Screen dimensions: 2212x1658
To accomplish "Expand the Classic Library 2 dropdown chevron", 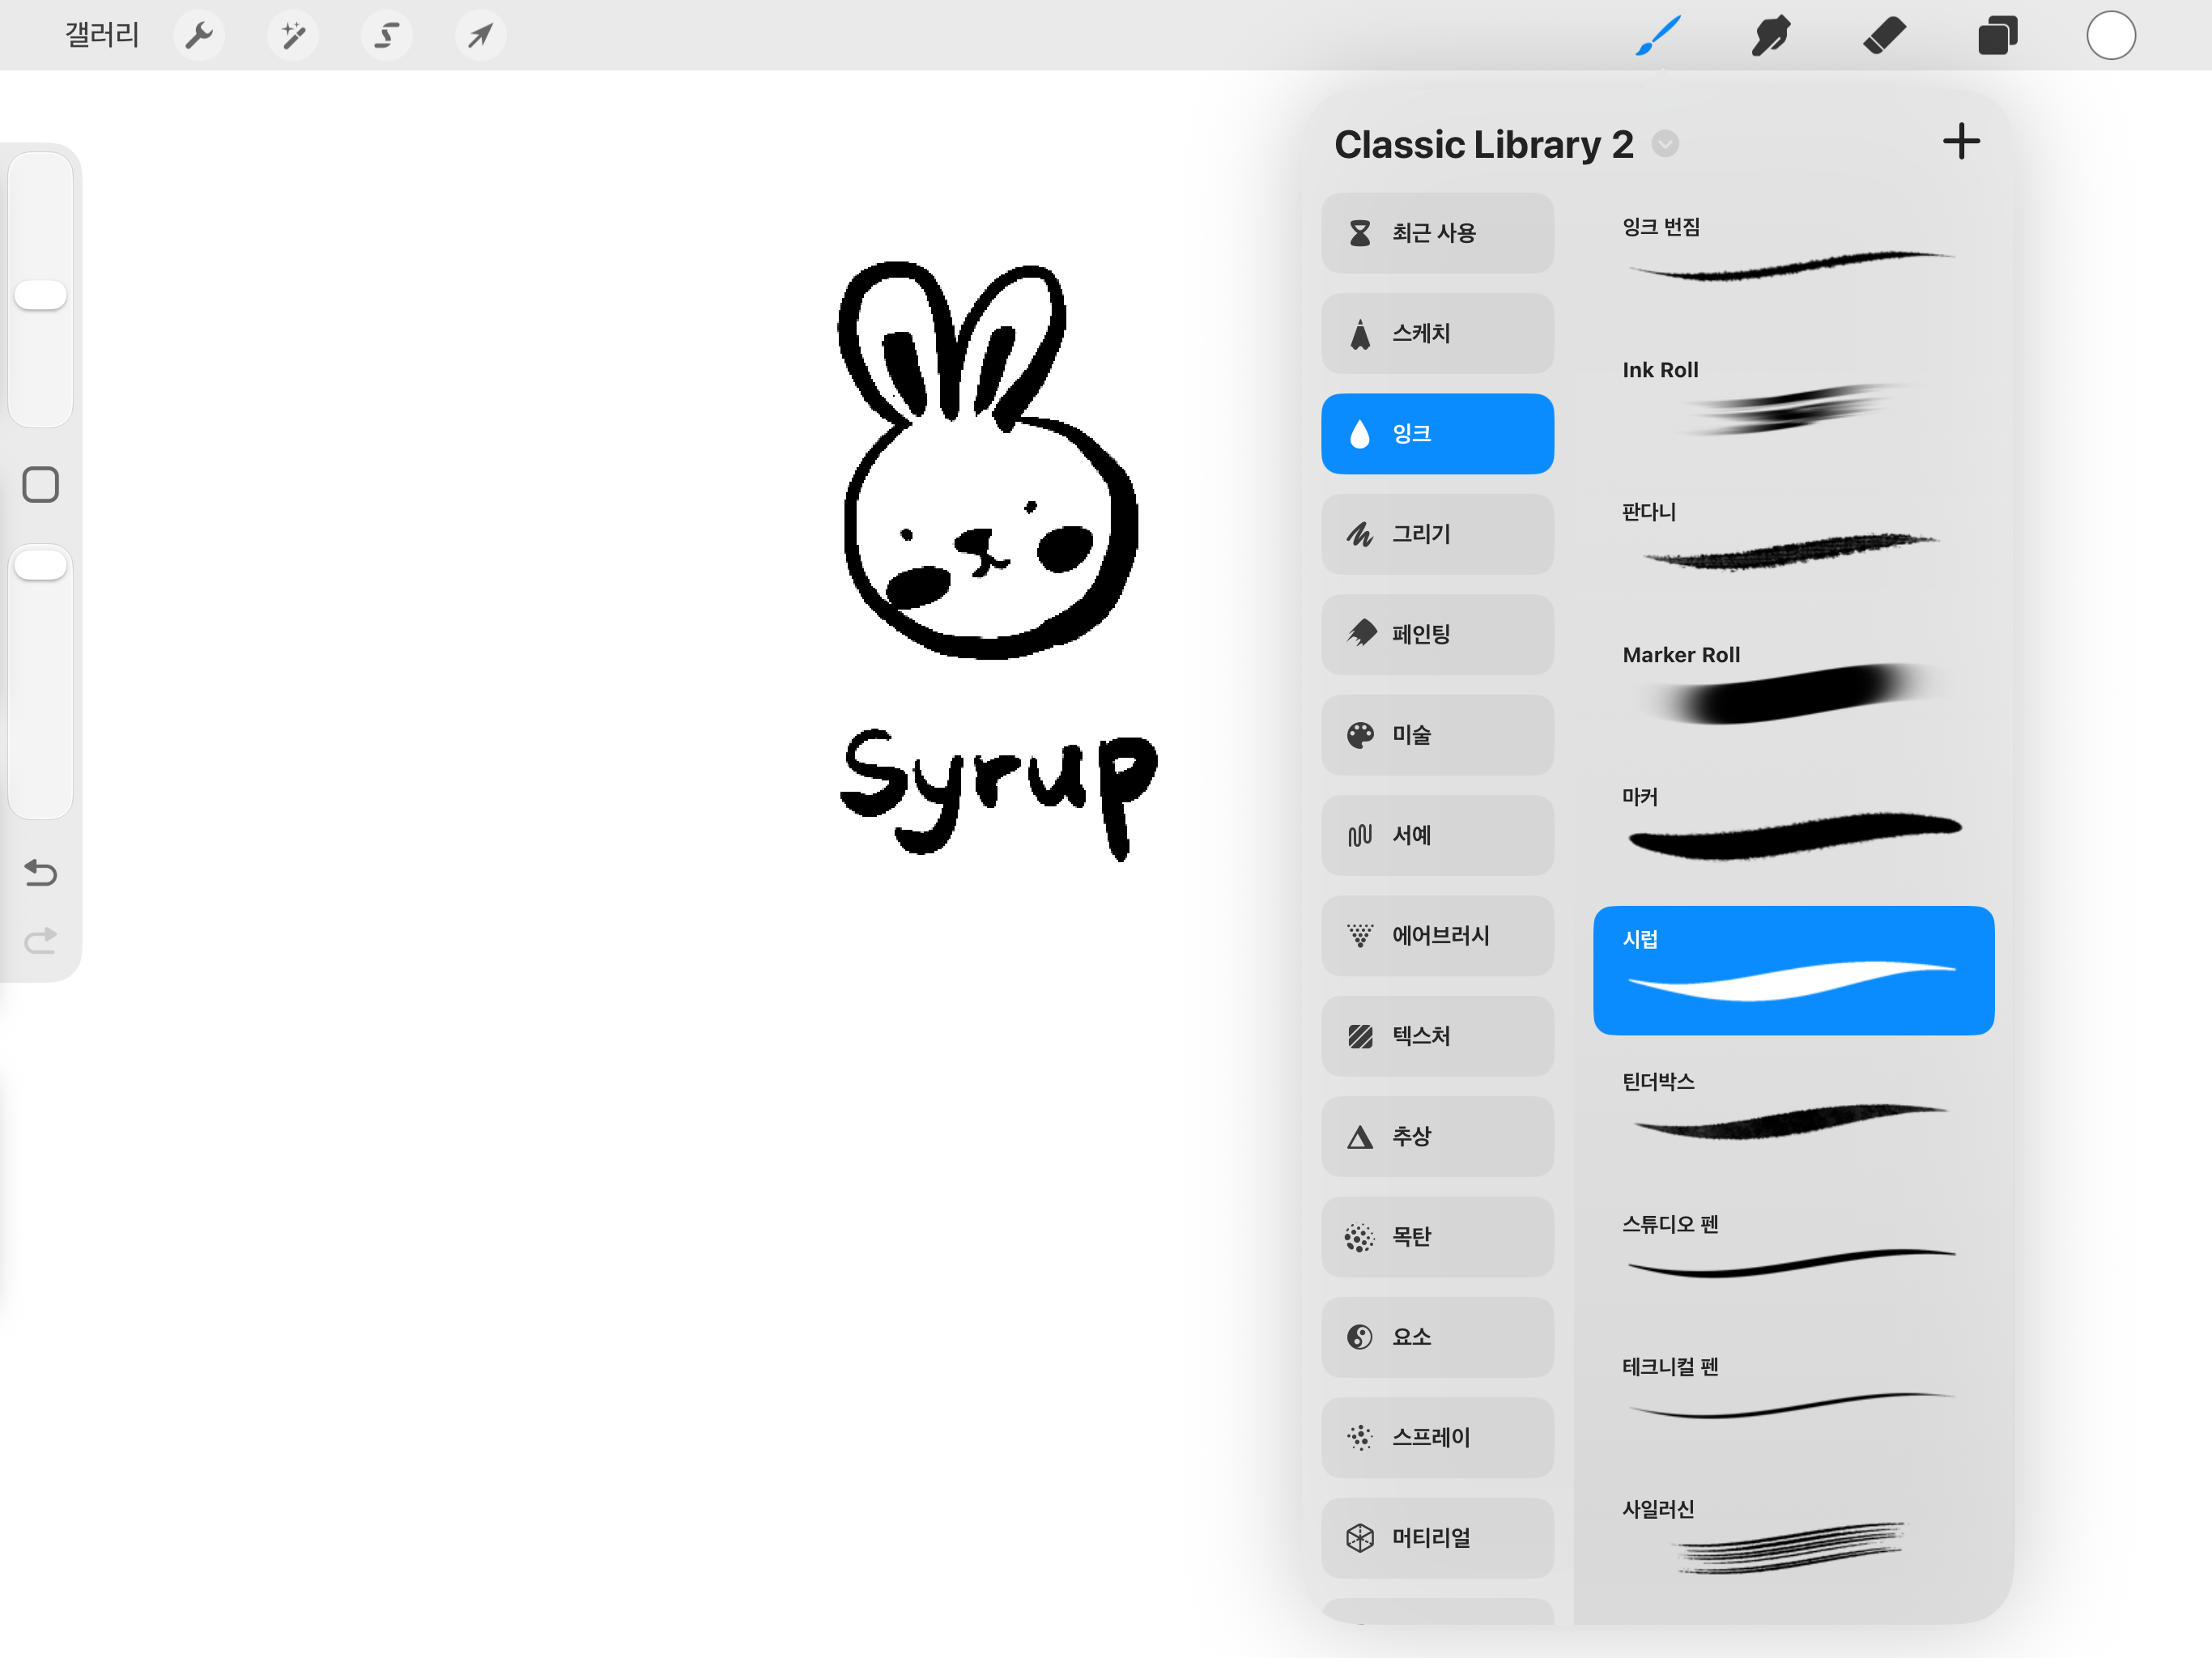I will point(1665,144).
